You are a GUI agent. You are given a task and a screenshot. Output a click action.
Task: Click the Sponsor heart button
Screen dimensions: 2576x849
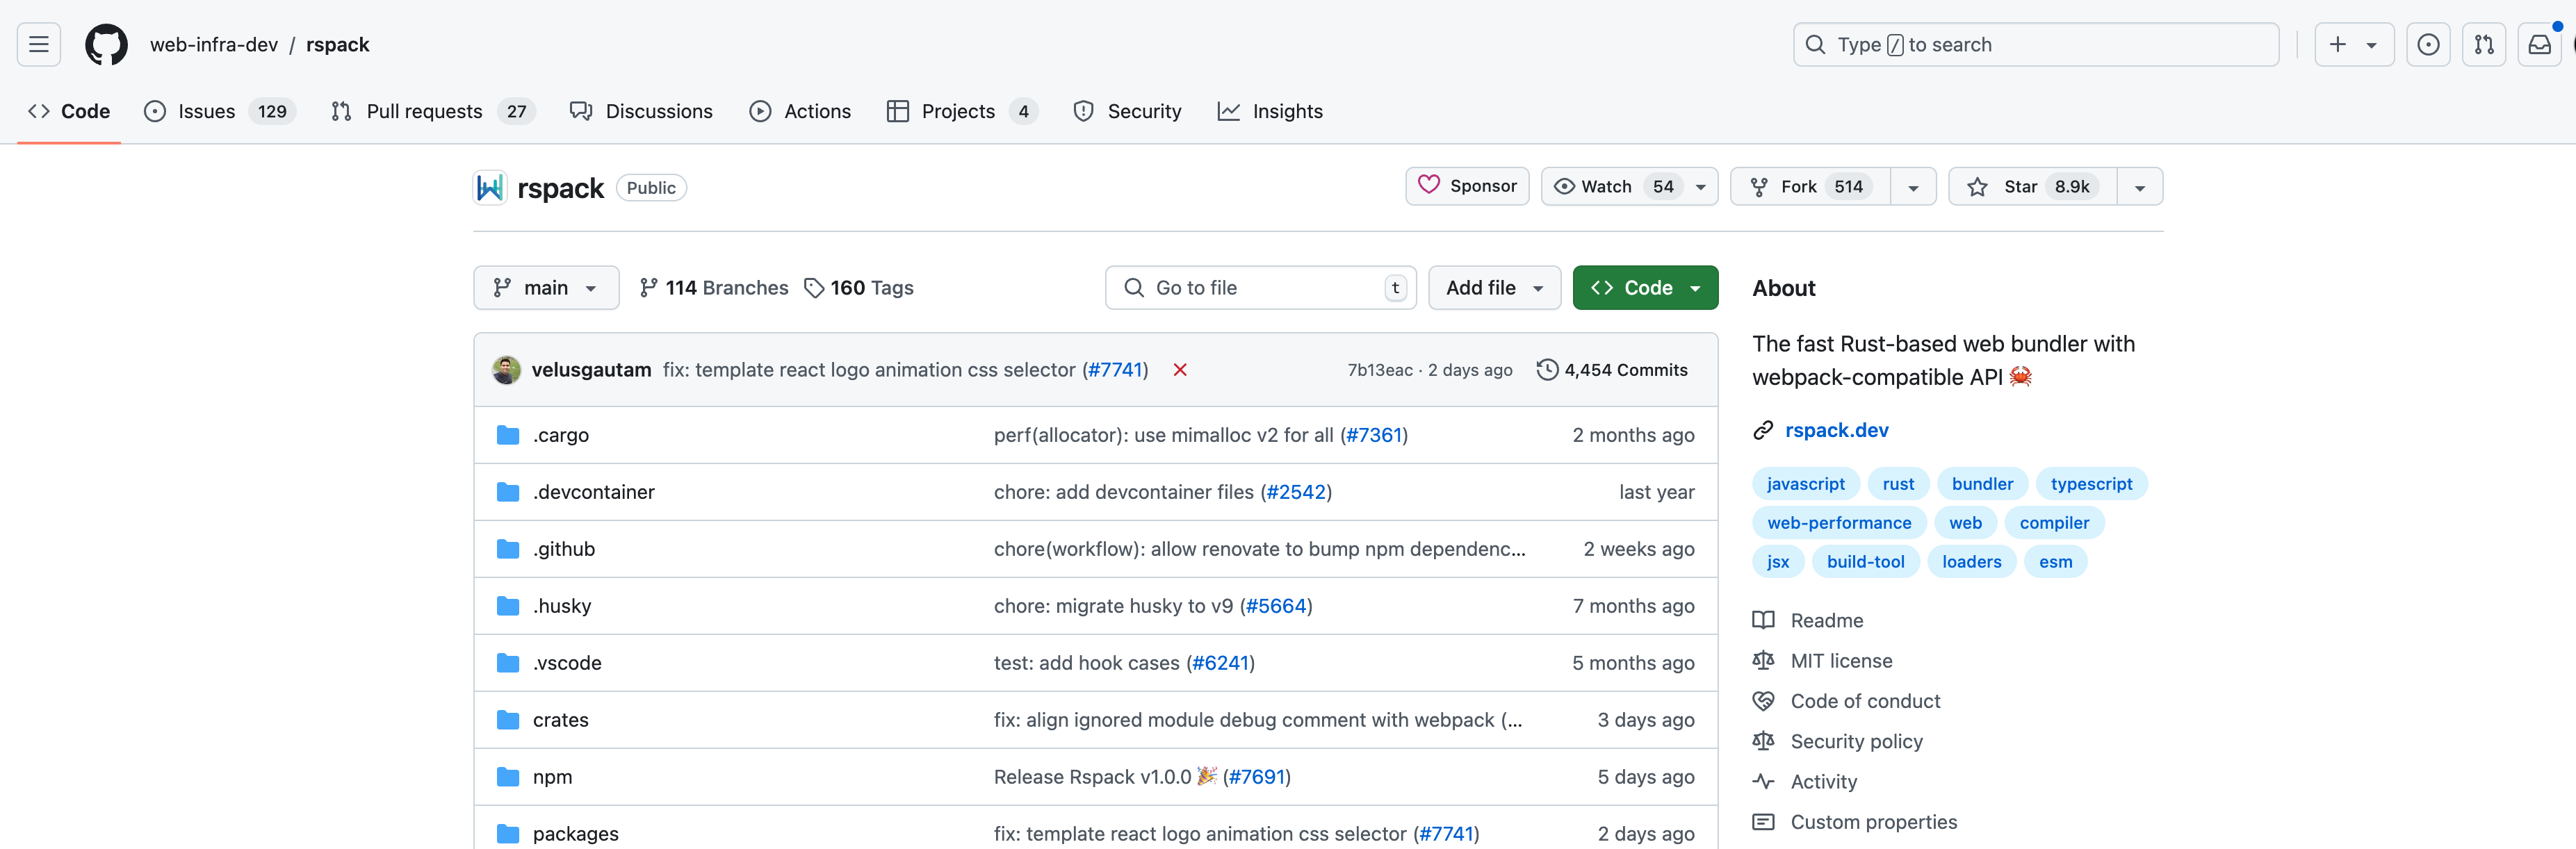(1467, 186)
